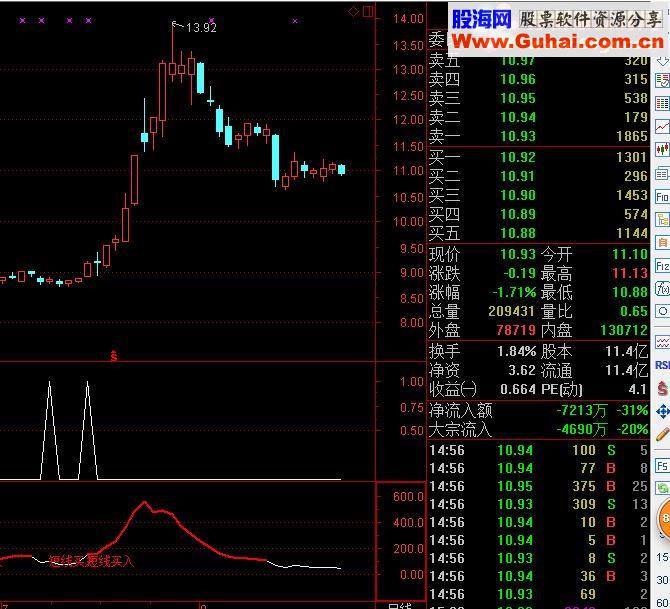Click the 600.0 indicator axis label
670x609 pixels.
408,497
